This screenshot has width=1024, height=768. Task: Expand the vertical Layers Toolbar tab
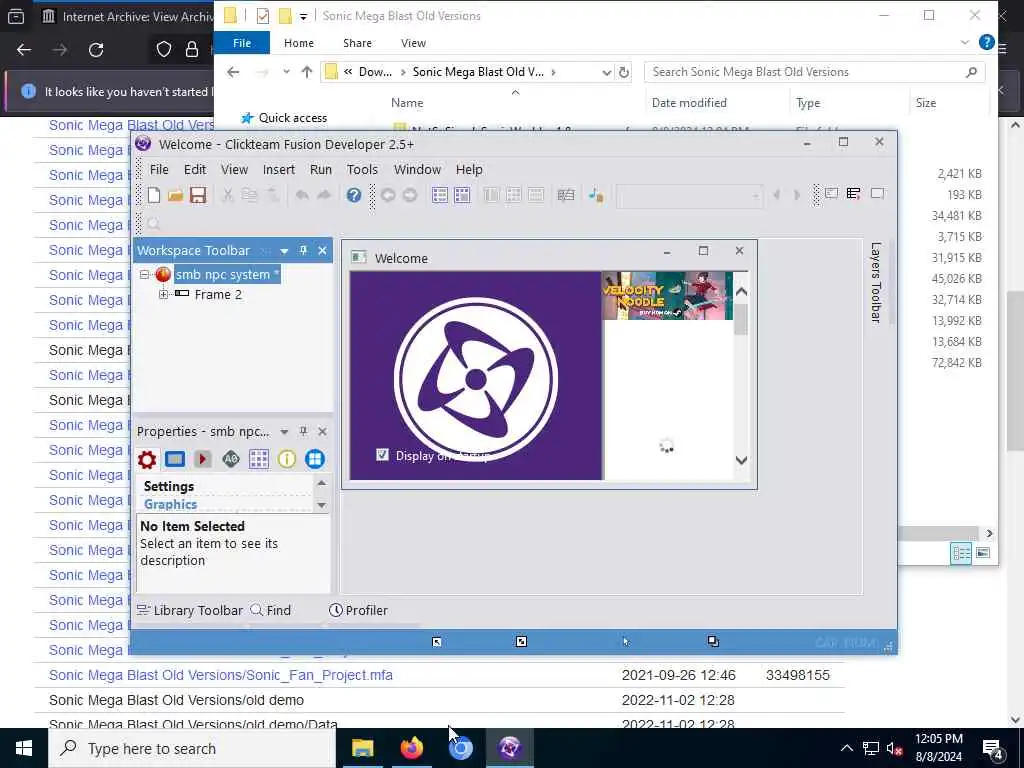876,283
